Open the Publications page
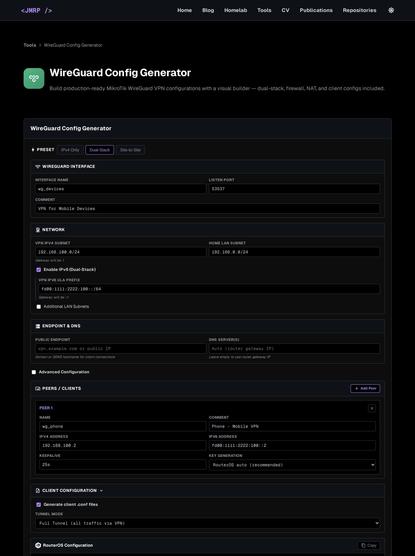The image size is (415, 556). (x=316, y=10)
